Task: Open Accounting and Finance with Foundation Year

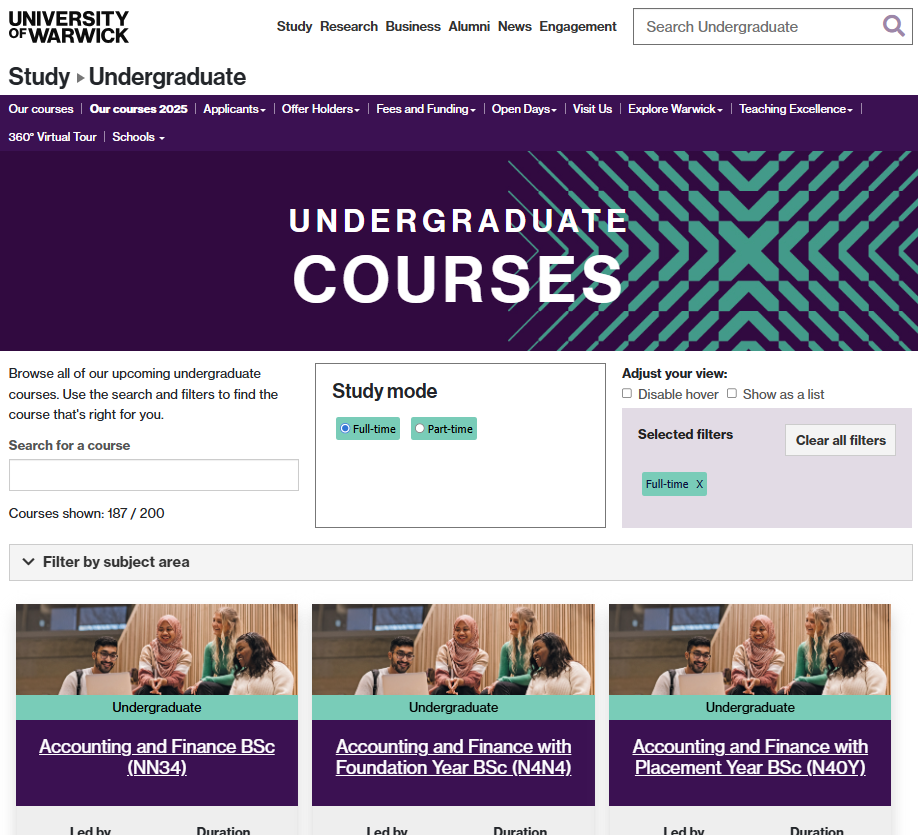Action: pyautogui.click(x=454, y=757)
